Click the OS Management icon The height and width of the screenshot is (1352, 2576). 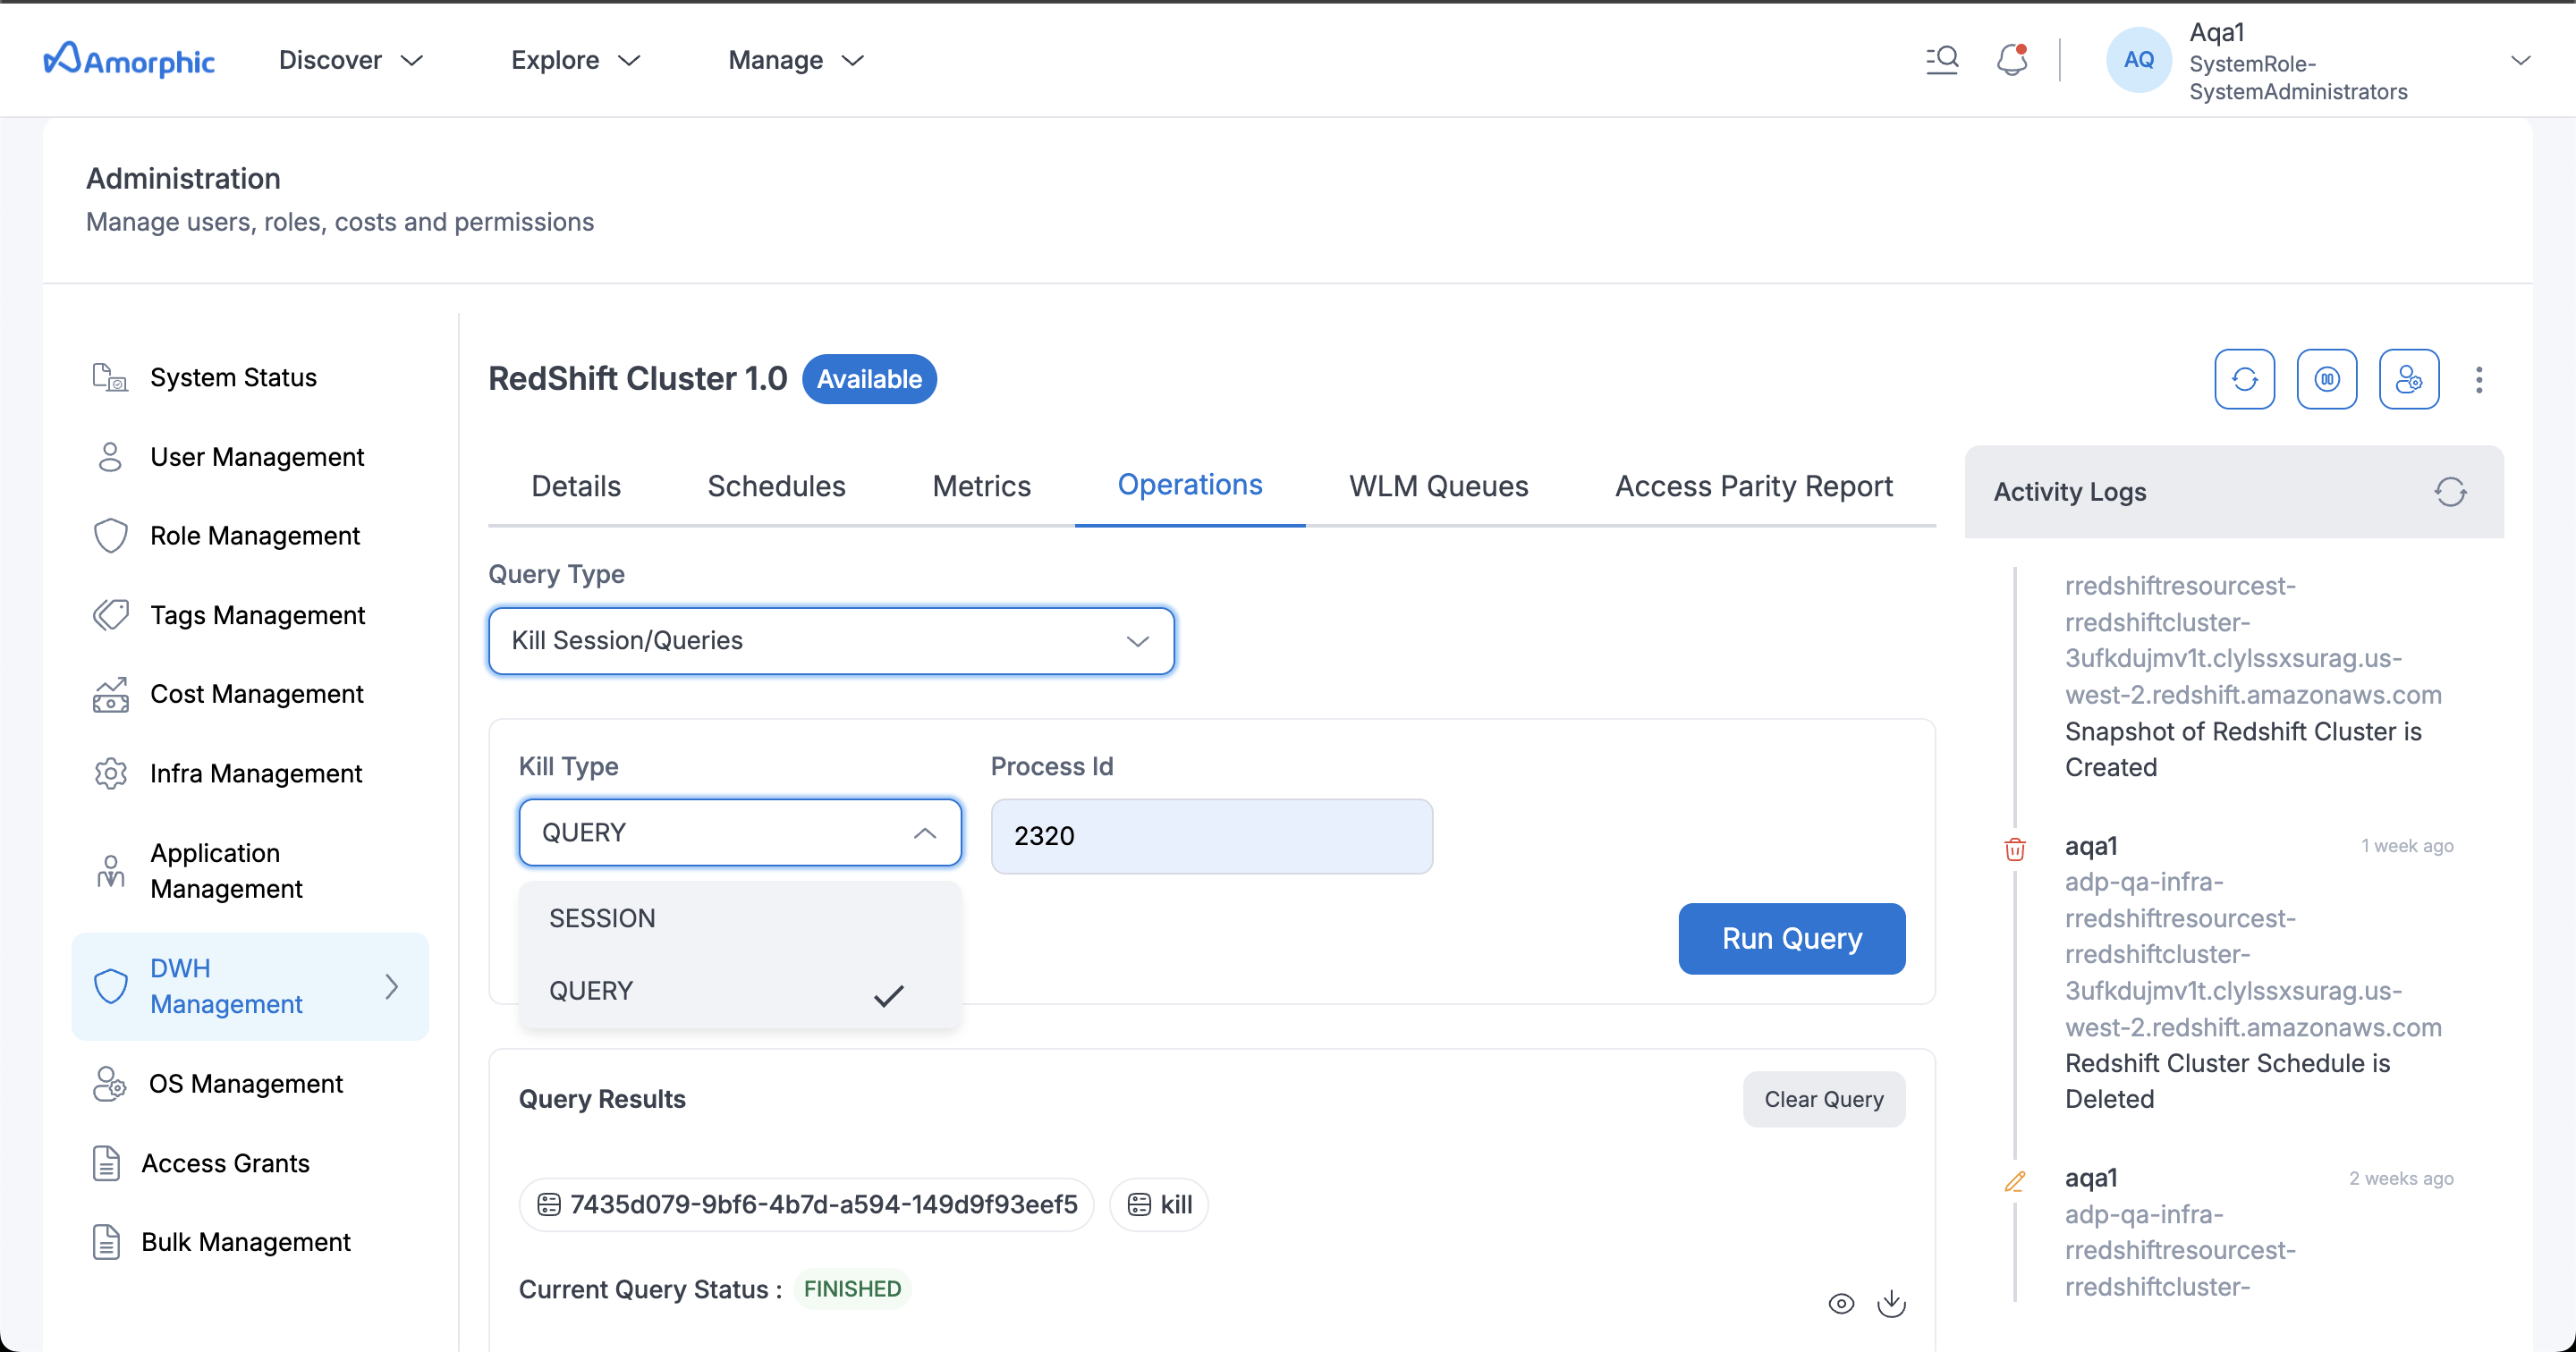click(x=109, y=1083)
